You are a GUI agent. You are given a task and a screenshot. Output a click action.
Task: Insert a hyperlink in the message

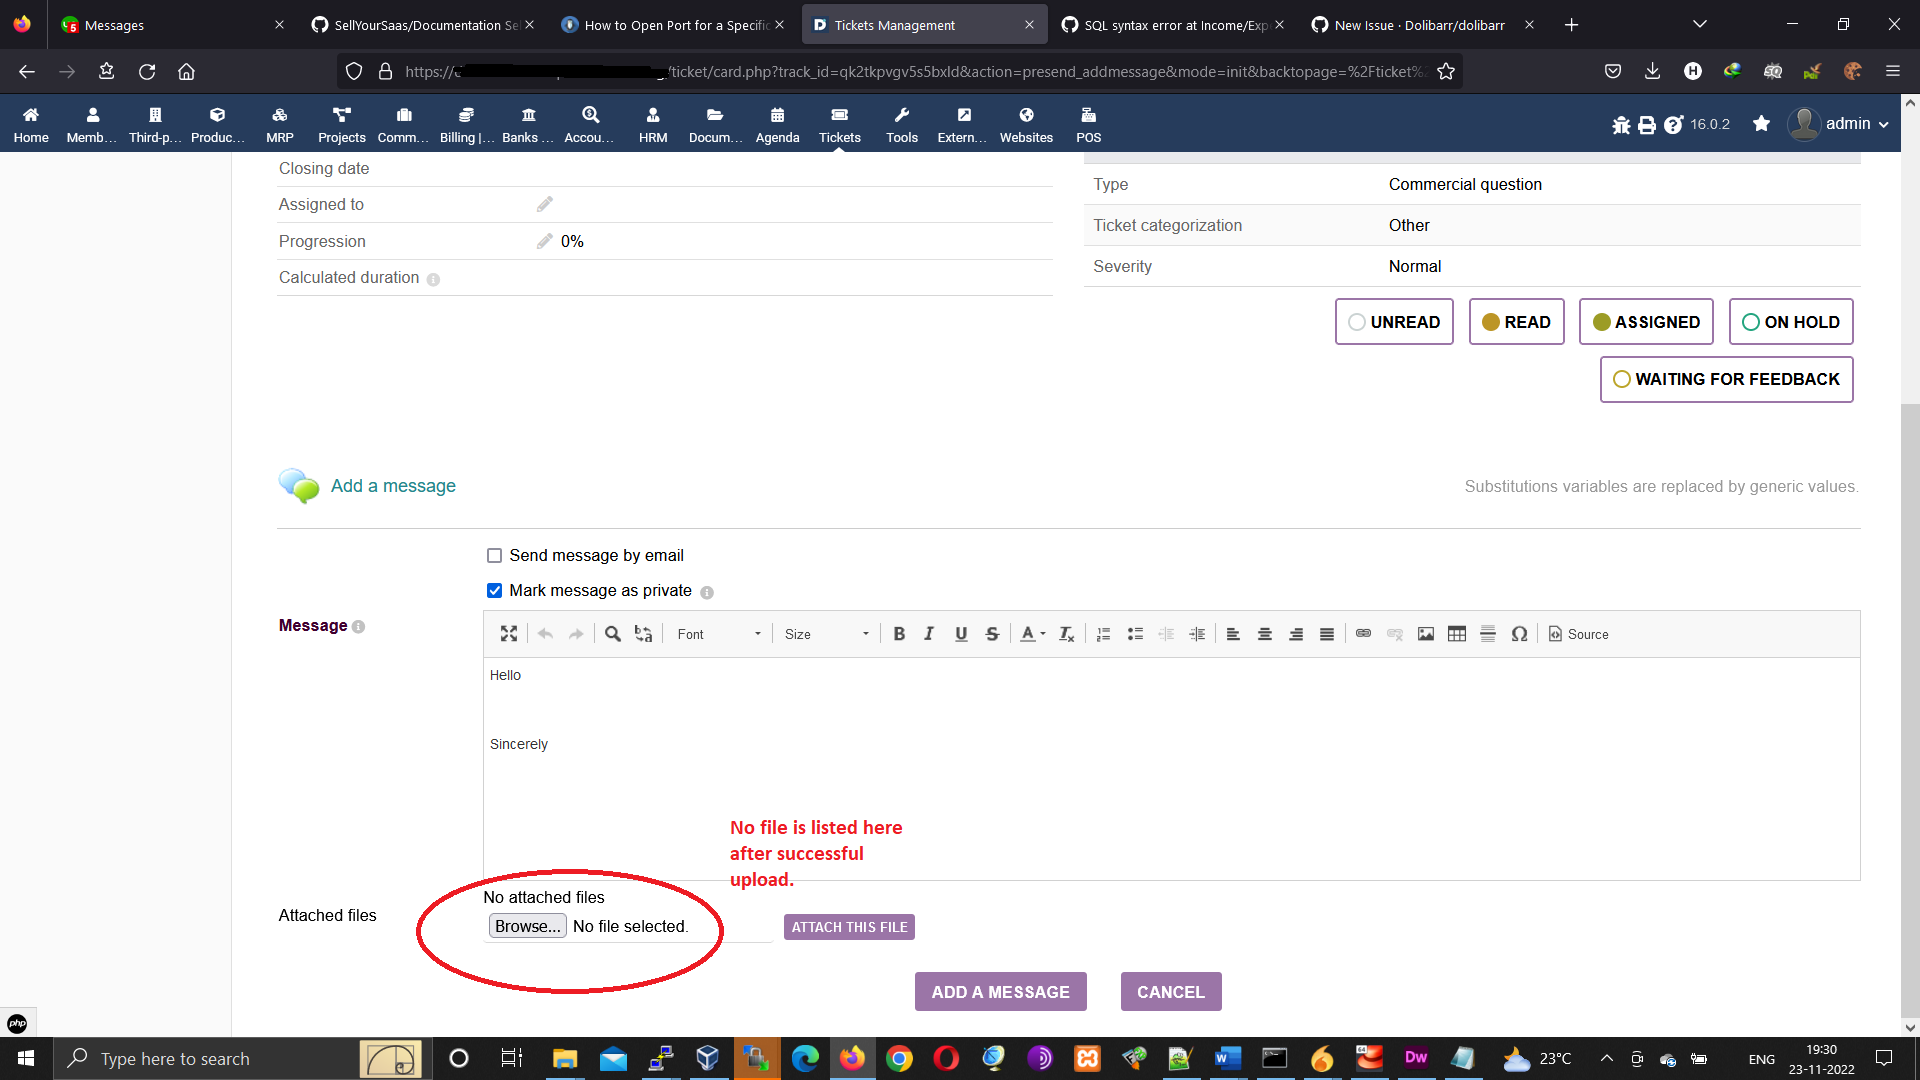[1363, 633]
